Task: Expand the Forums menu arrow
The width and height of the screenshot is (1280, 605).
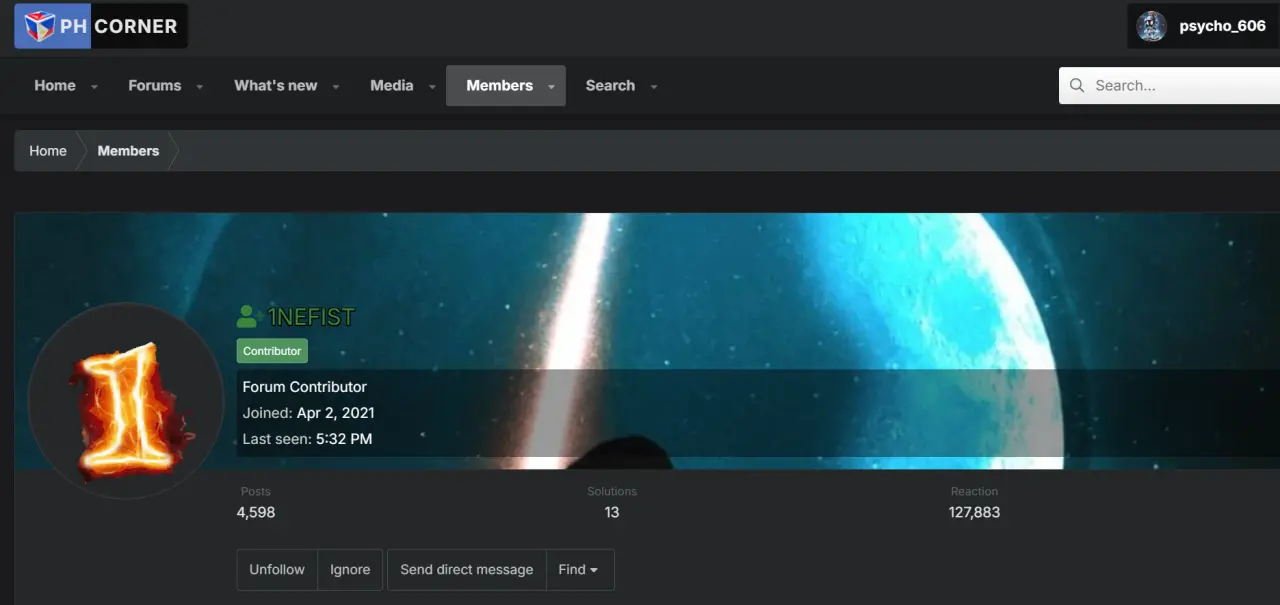Action: [x=199, y=87]
